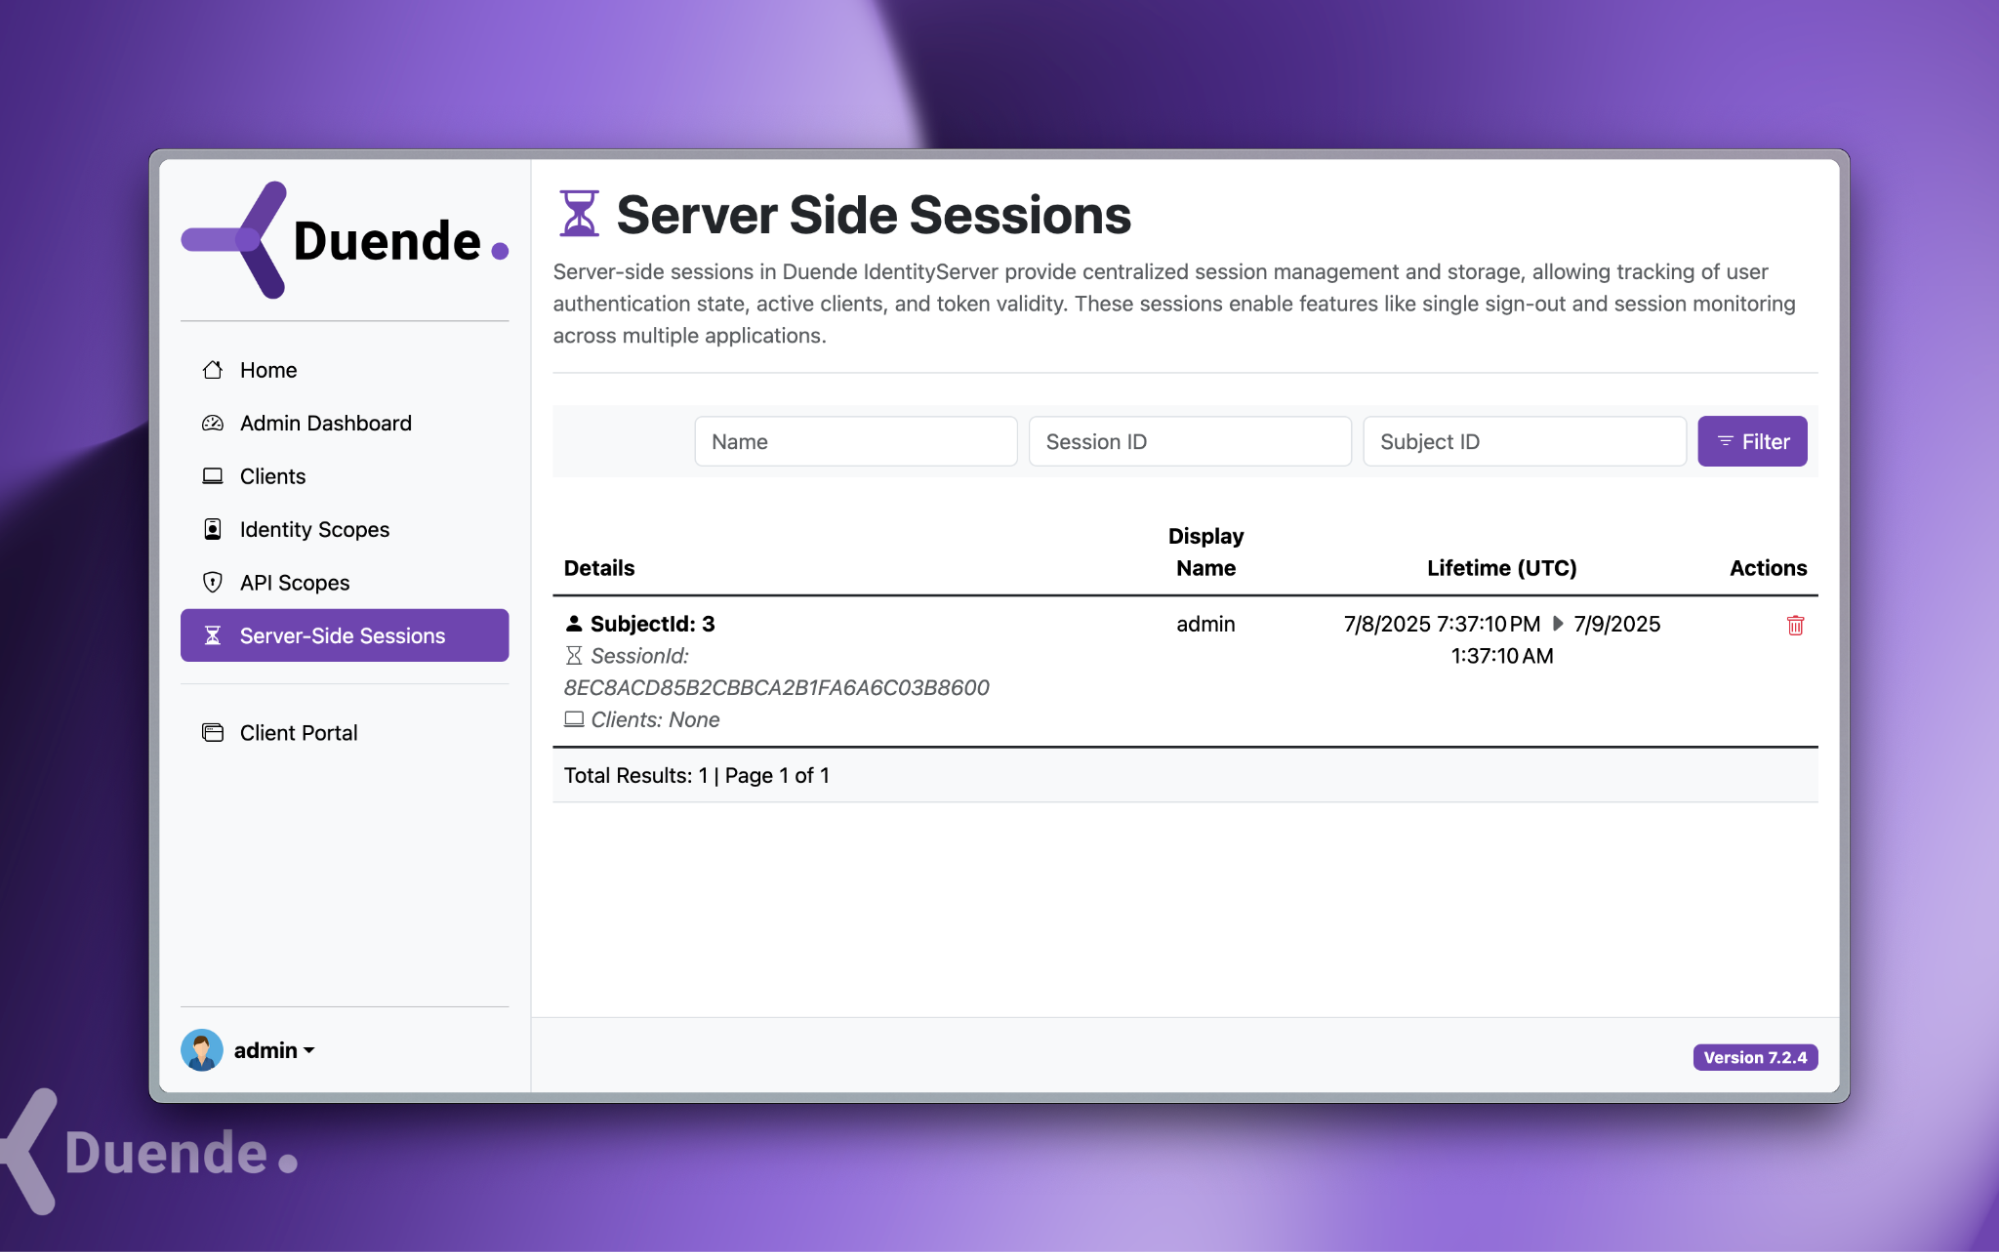Click the Duende logo in the sidebar
Viewport: 1999px width, 1253px height.
[x=344, y=240]
